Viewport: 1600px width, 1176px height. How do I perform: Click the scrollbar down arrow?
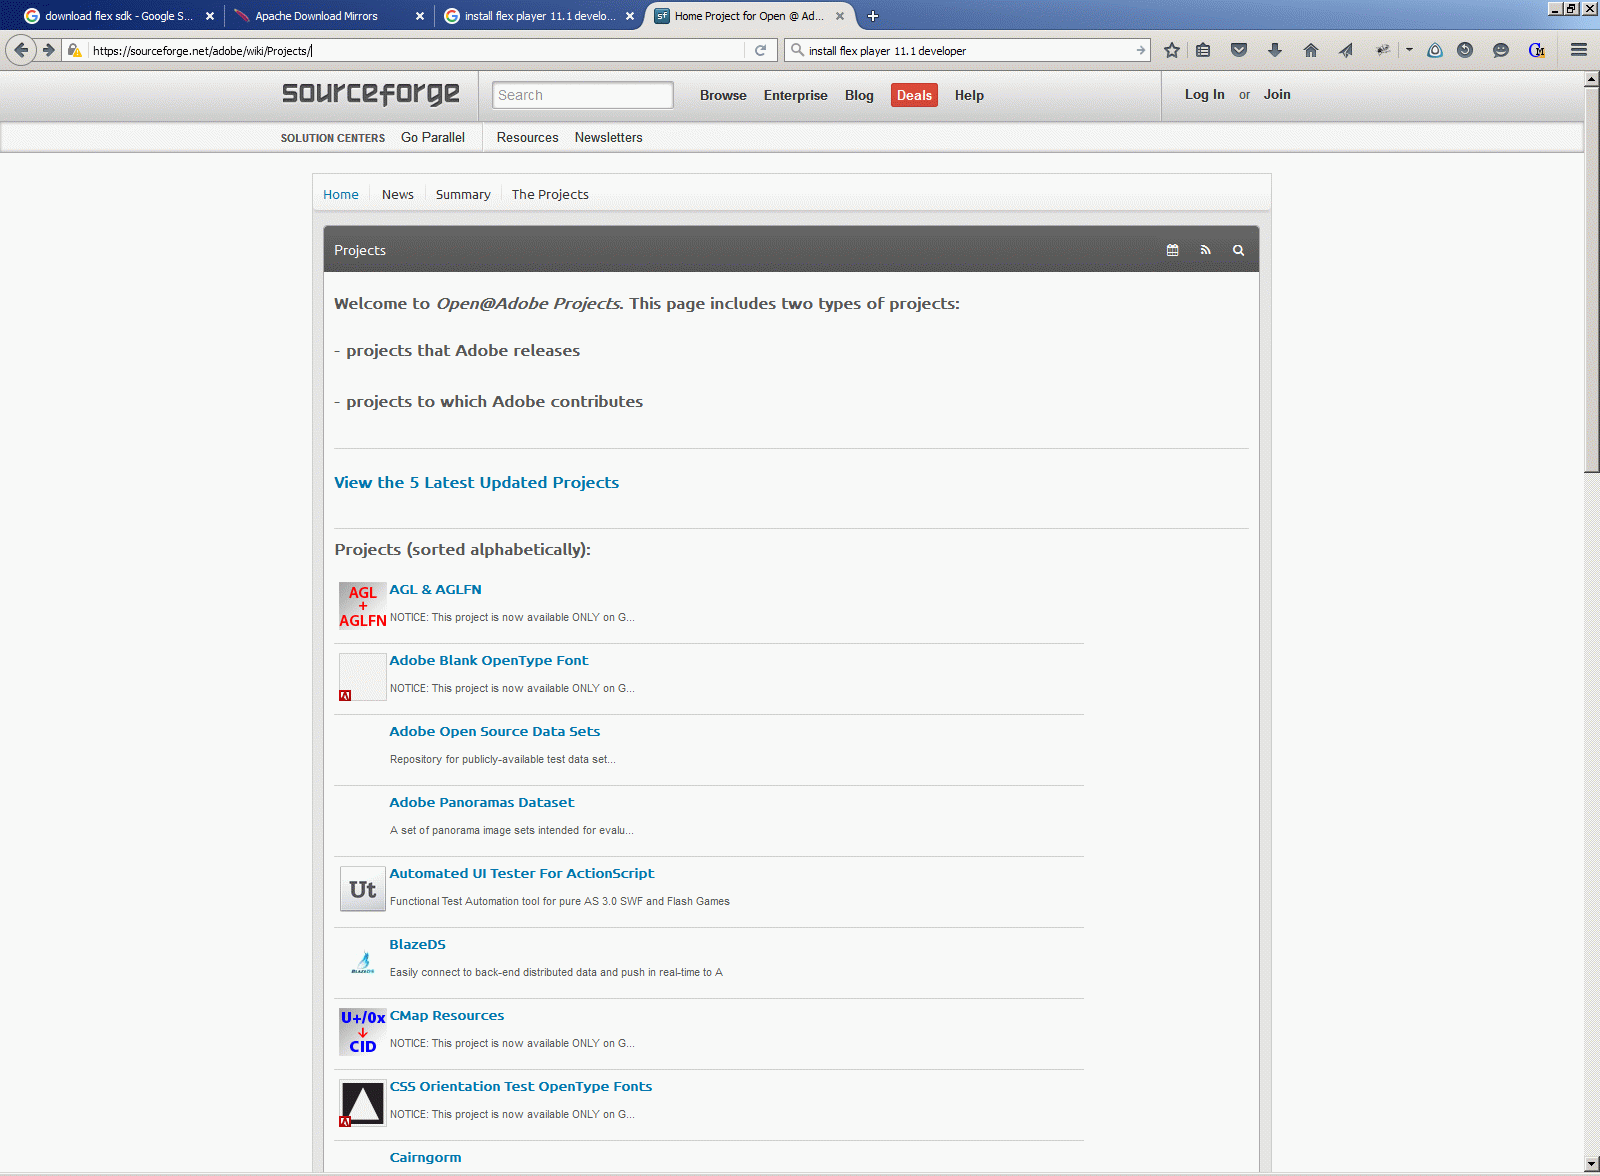coord(1591,1164)
